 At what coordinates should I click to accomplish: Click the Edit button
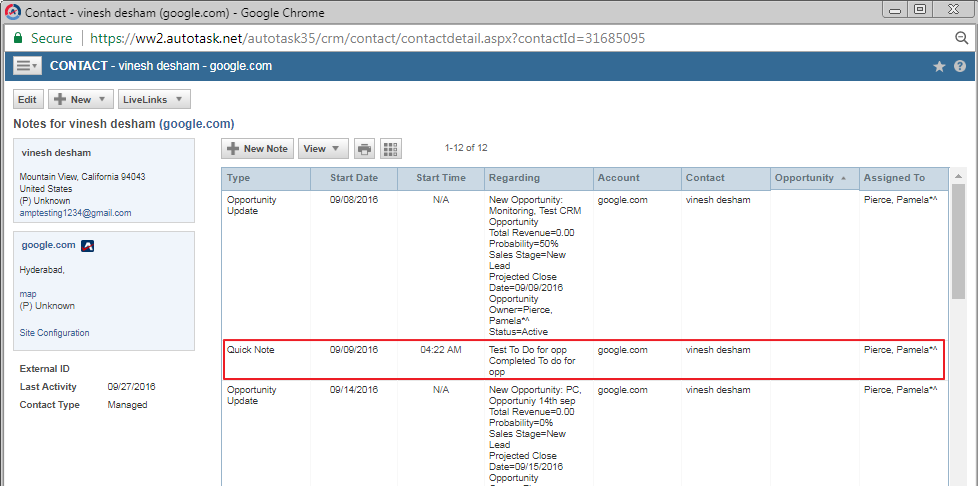pos(27,99)
